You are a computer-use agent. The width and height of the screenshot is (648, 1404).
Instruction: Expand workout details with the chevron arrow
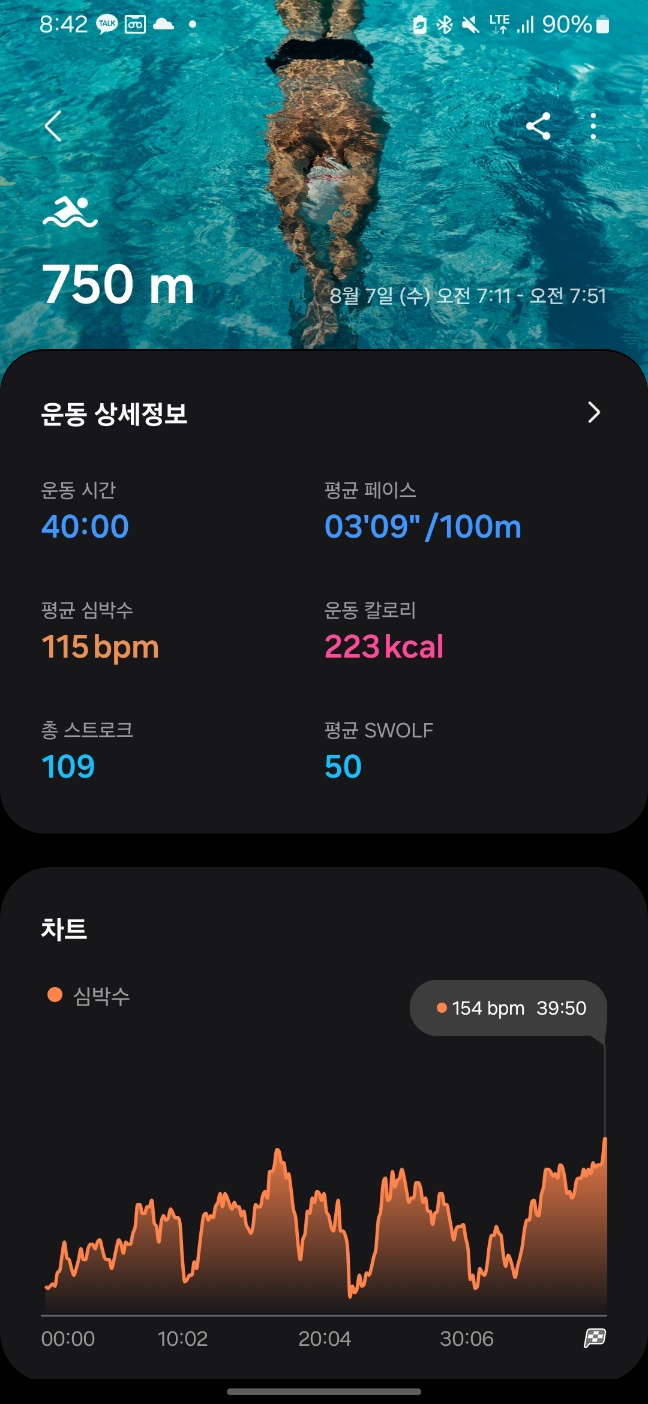click(594, 413)
